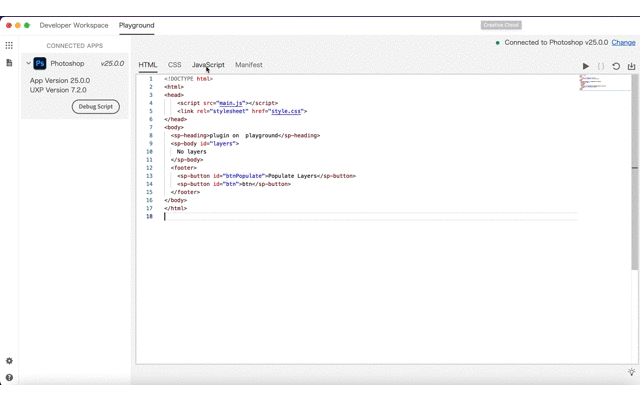Click the Debug Script button
This screenshot has height=400, width=640.
(x=96, y=106)
